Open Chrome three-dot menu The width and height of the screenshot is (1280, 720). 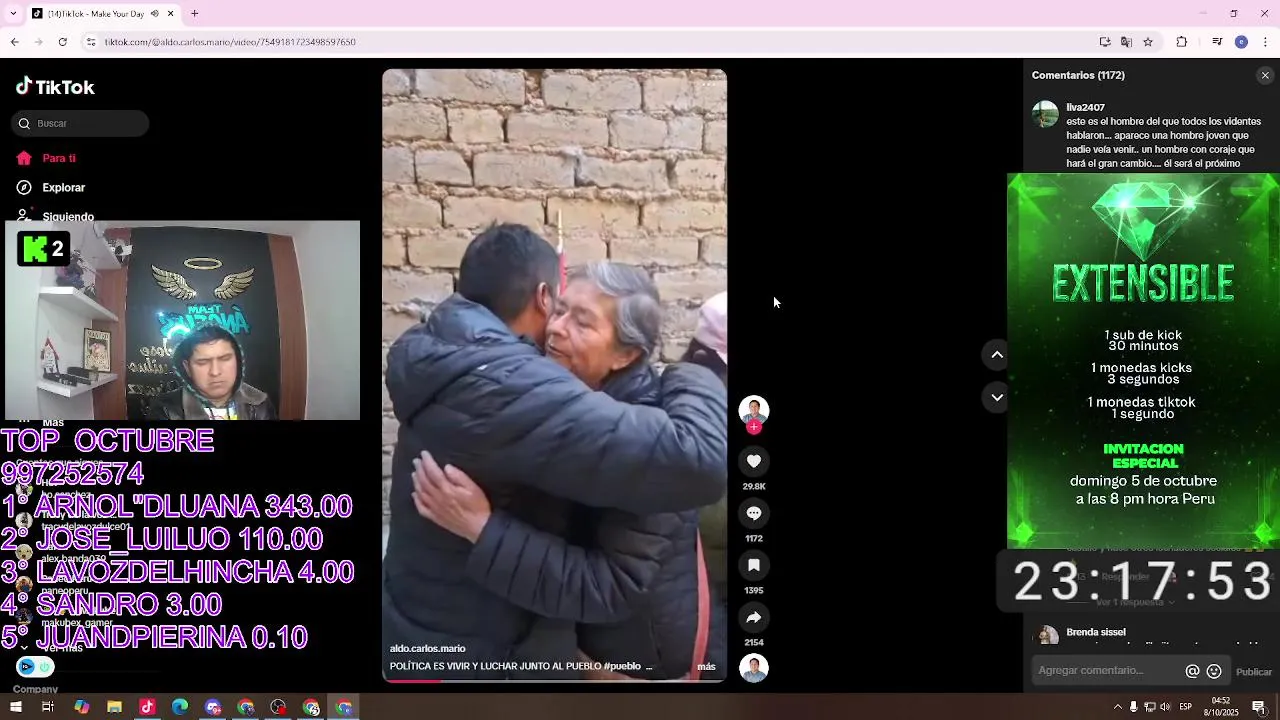(1266, 42)
